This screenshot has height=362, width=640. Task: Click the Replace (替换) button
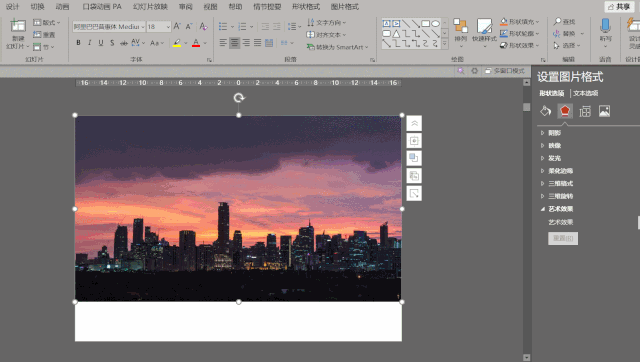pyautogui.click(x=565, y=33)
